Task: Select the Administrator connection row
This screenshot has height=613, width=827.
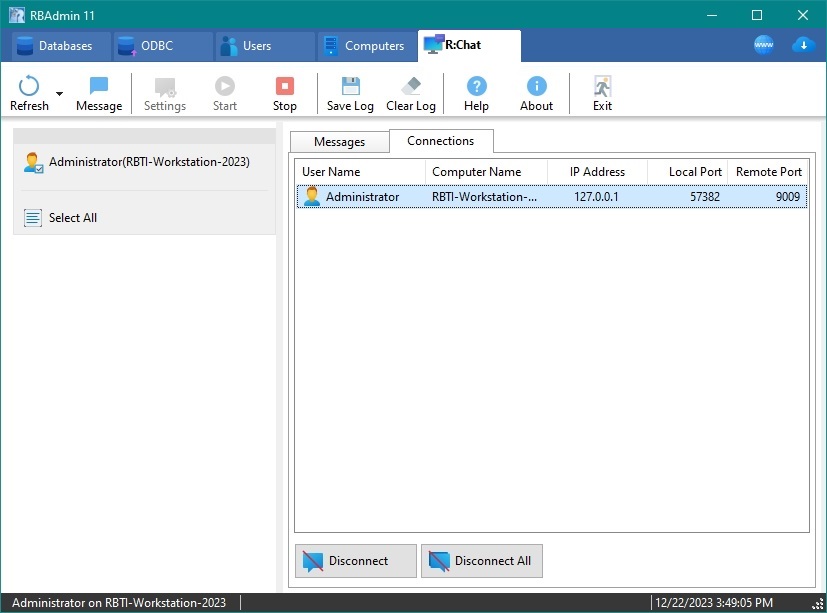Action: [x=552, y=197]
